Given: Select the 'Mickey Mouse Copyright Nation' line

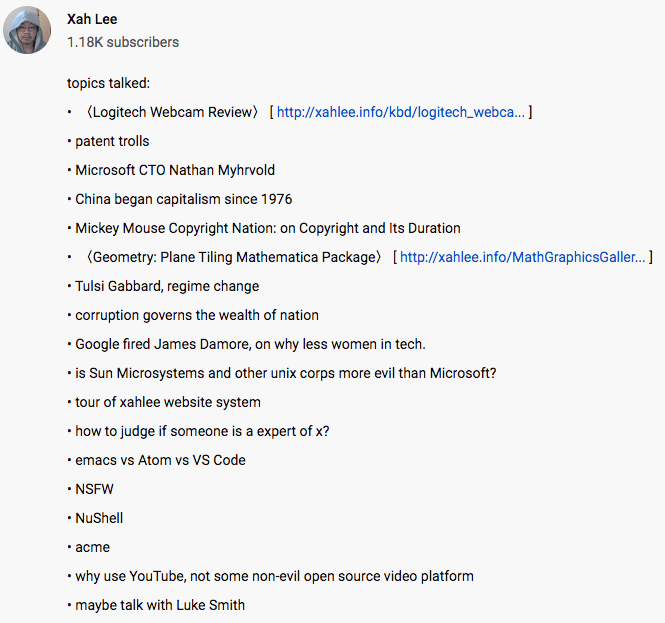Looking at the screenshot, I should [264, 228].
